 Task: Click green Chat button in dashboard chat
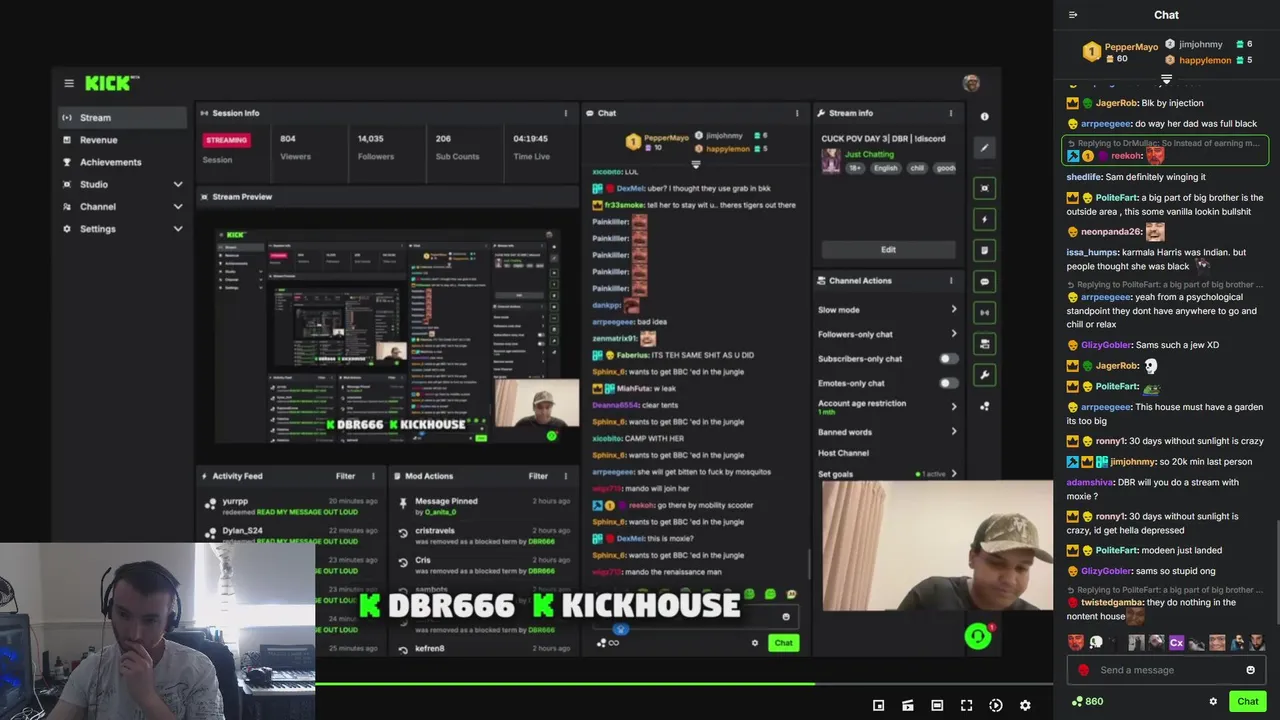coord(783,643)
